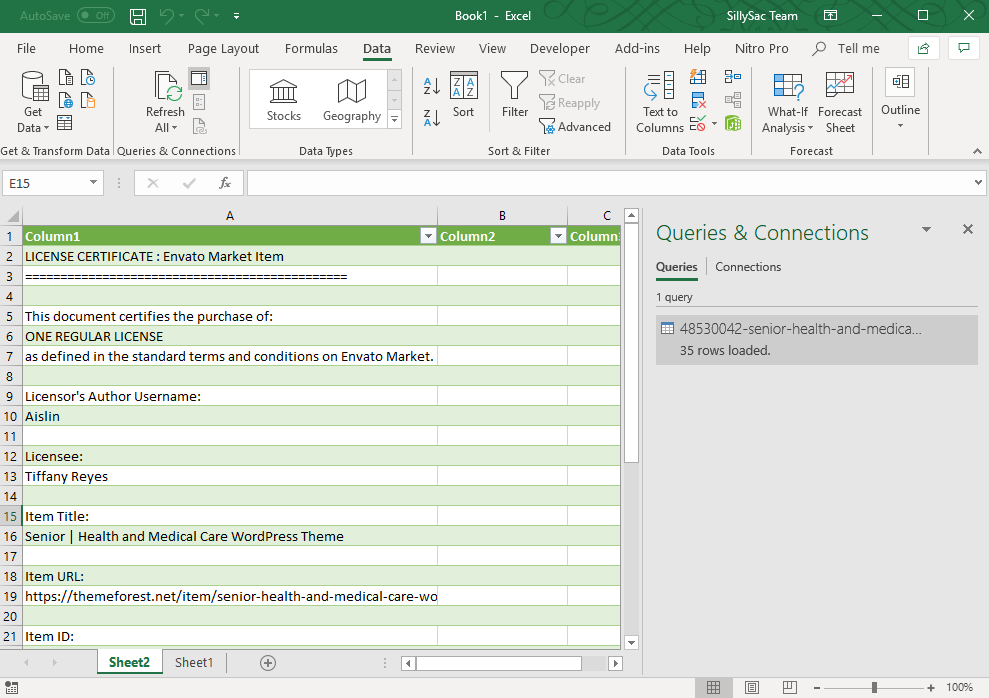
Task: Click the Remove Duplicates icon
Action: pyautogui.click(x=699, y=101)
